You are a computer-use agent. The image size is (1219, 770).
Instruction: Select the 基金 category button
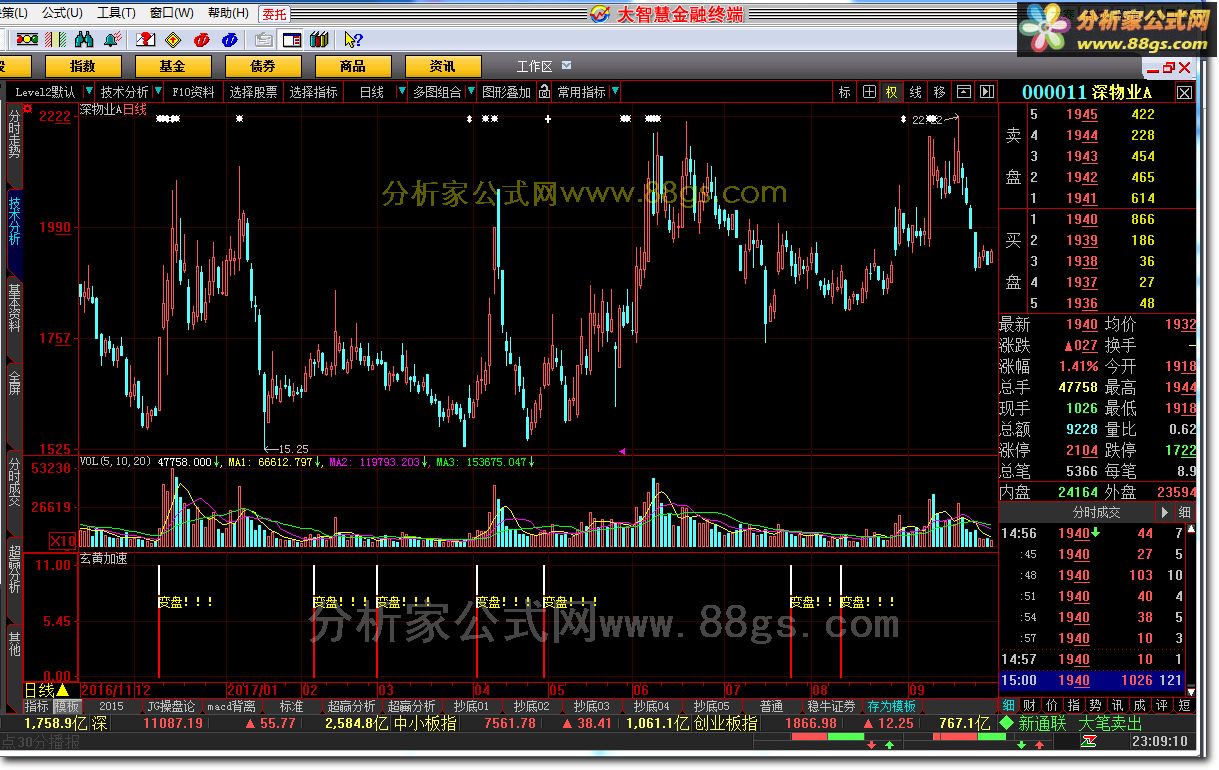173,66
